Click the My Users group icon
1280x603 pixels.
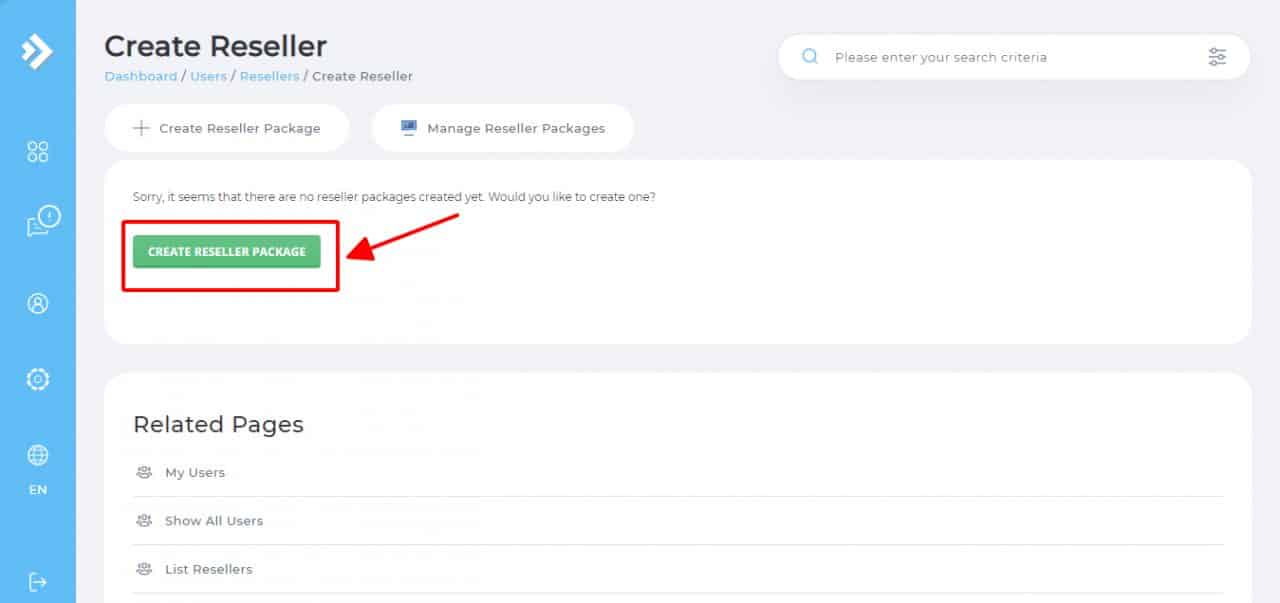point(143,471)
